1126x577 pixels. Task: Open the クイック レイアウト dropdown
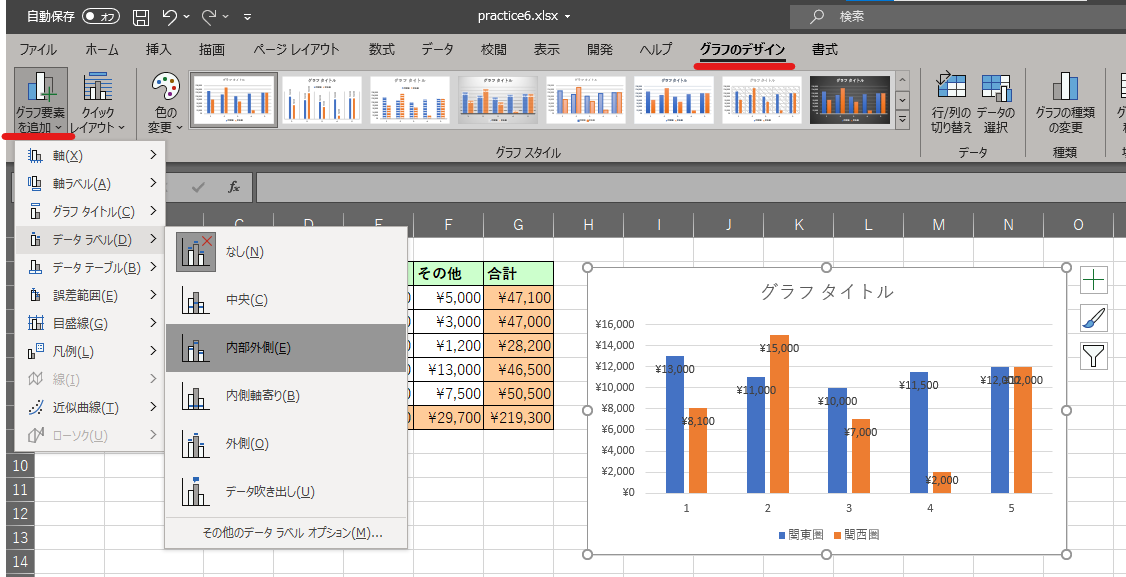[x=98, y=103]
